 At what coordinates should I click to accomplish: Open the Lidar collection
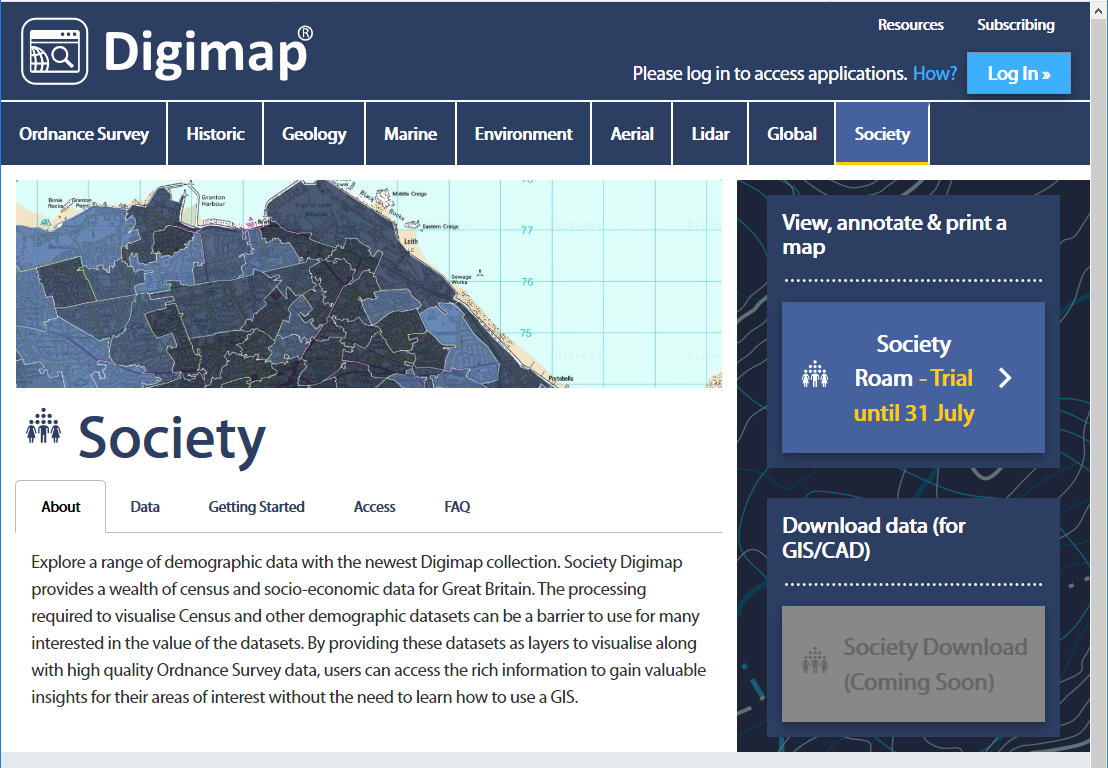click(710, 134)
